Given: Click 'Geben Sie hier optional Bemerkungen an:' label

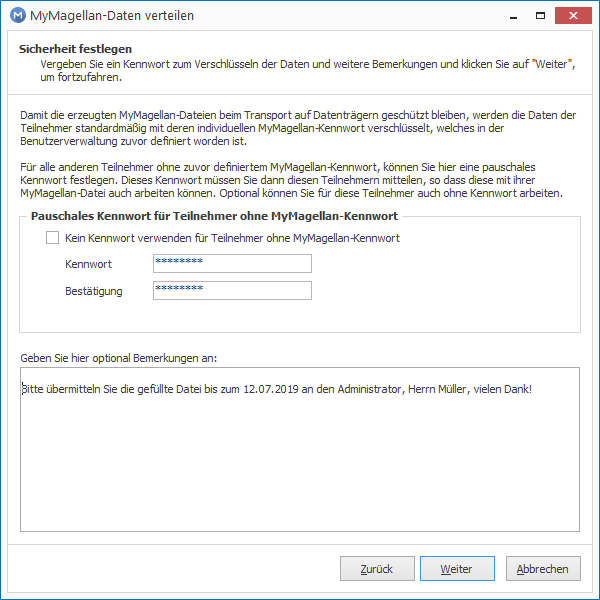Looking at the screenshot, I should point(119,358).
